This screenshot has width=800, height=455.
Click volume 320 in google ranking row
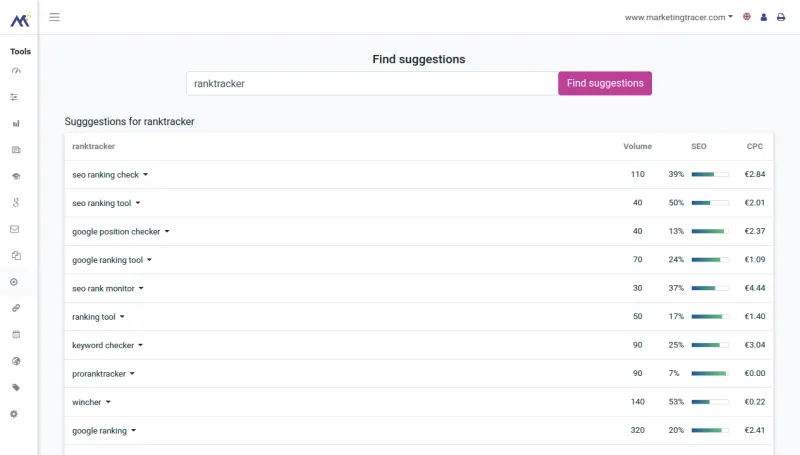[637, 430]
